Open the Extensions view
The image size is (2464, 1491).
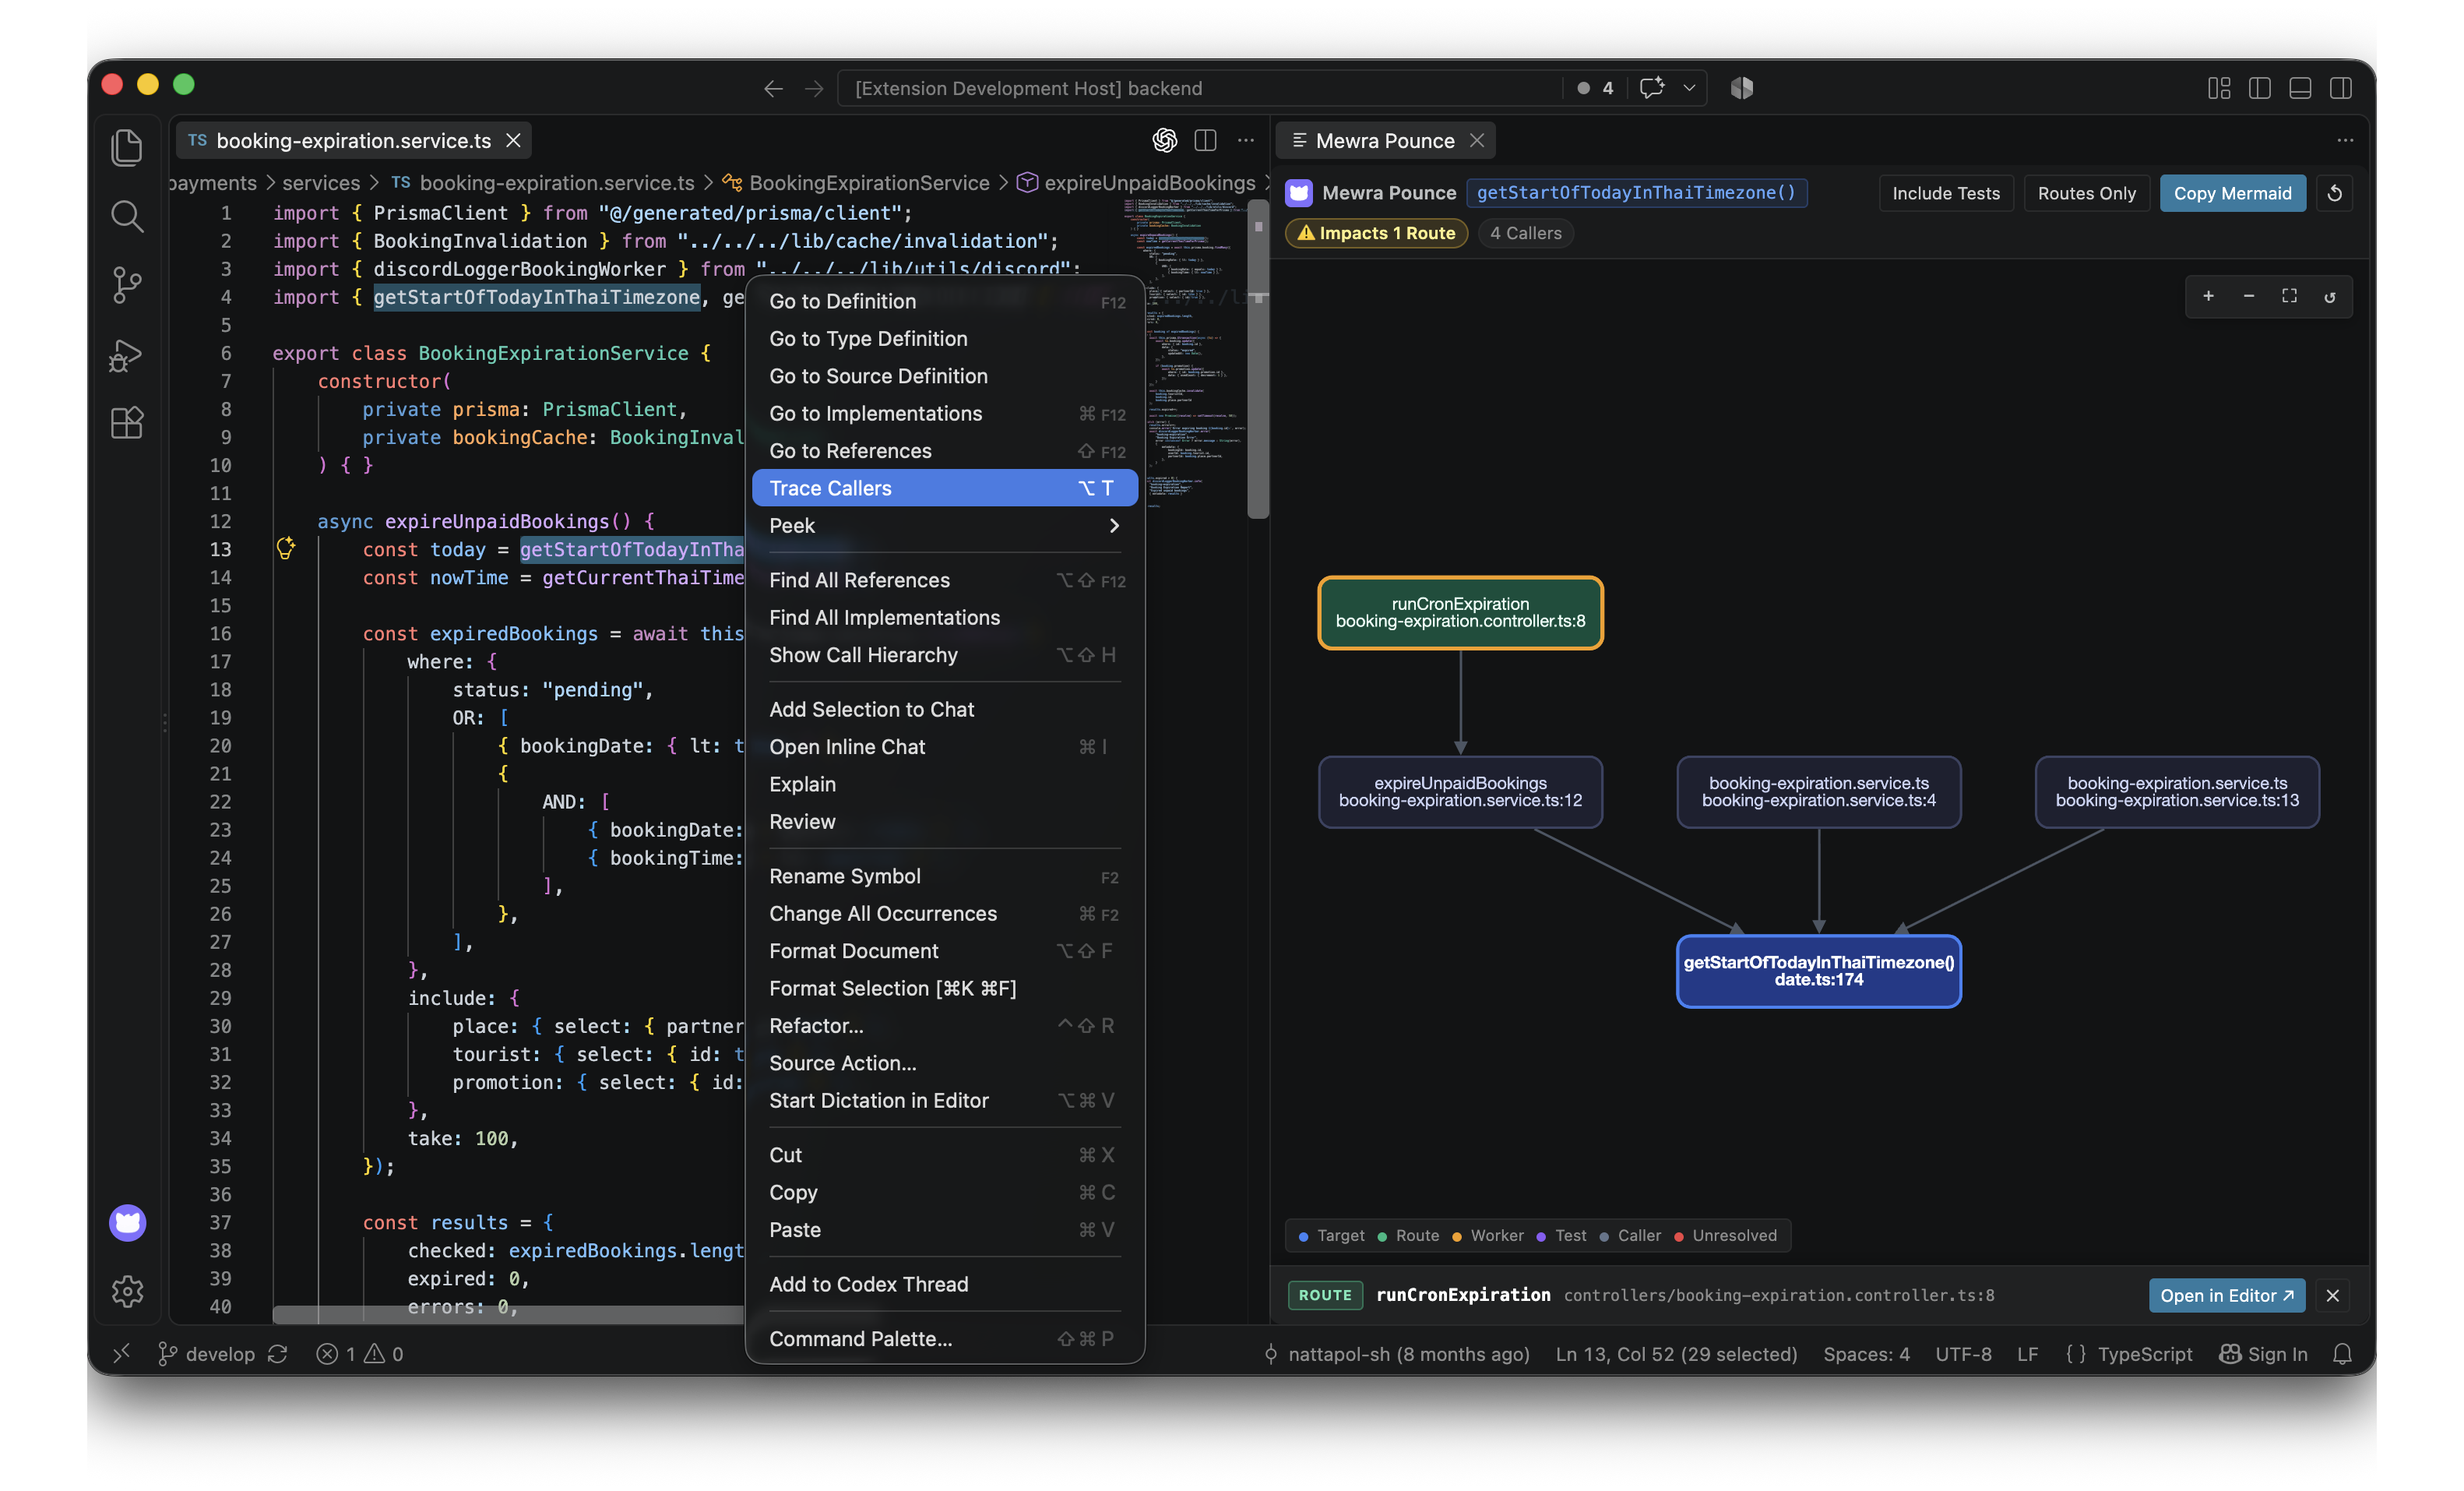pos(127,423)
